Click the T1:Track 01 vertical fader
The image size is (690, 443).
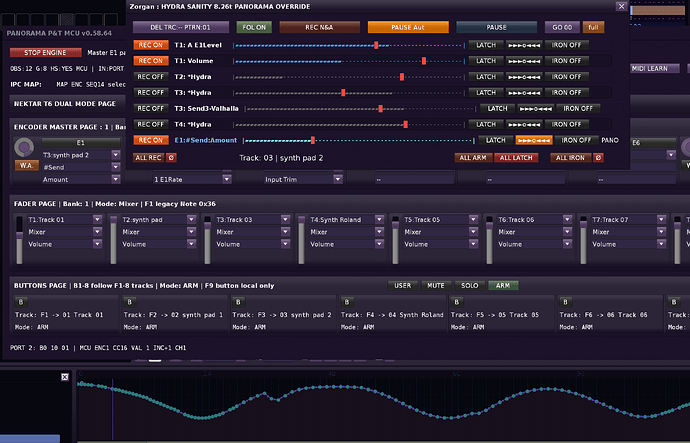tap(19, 240)
